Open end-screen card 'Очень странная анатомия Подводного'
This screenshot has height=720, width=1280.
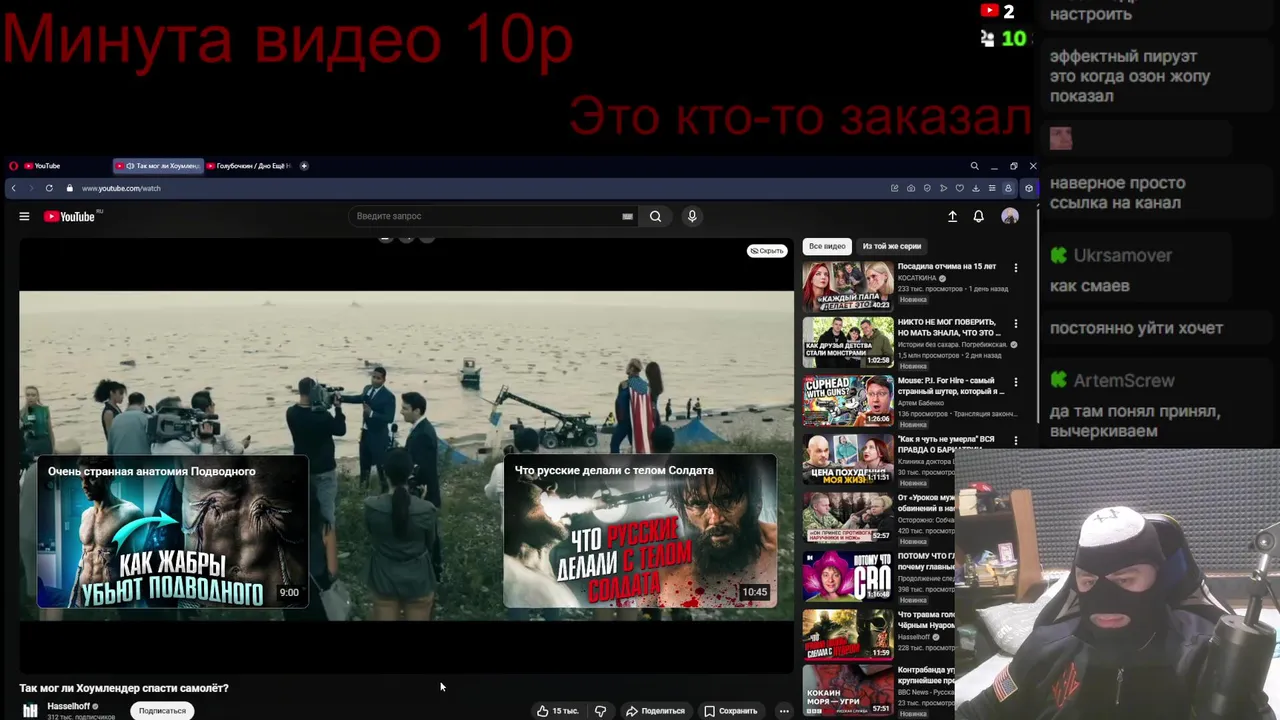point(173,532)
